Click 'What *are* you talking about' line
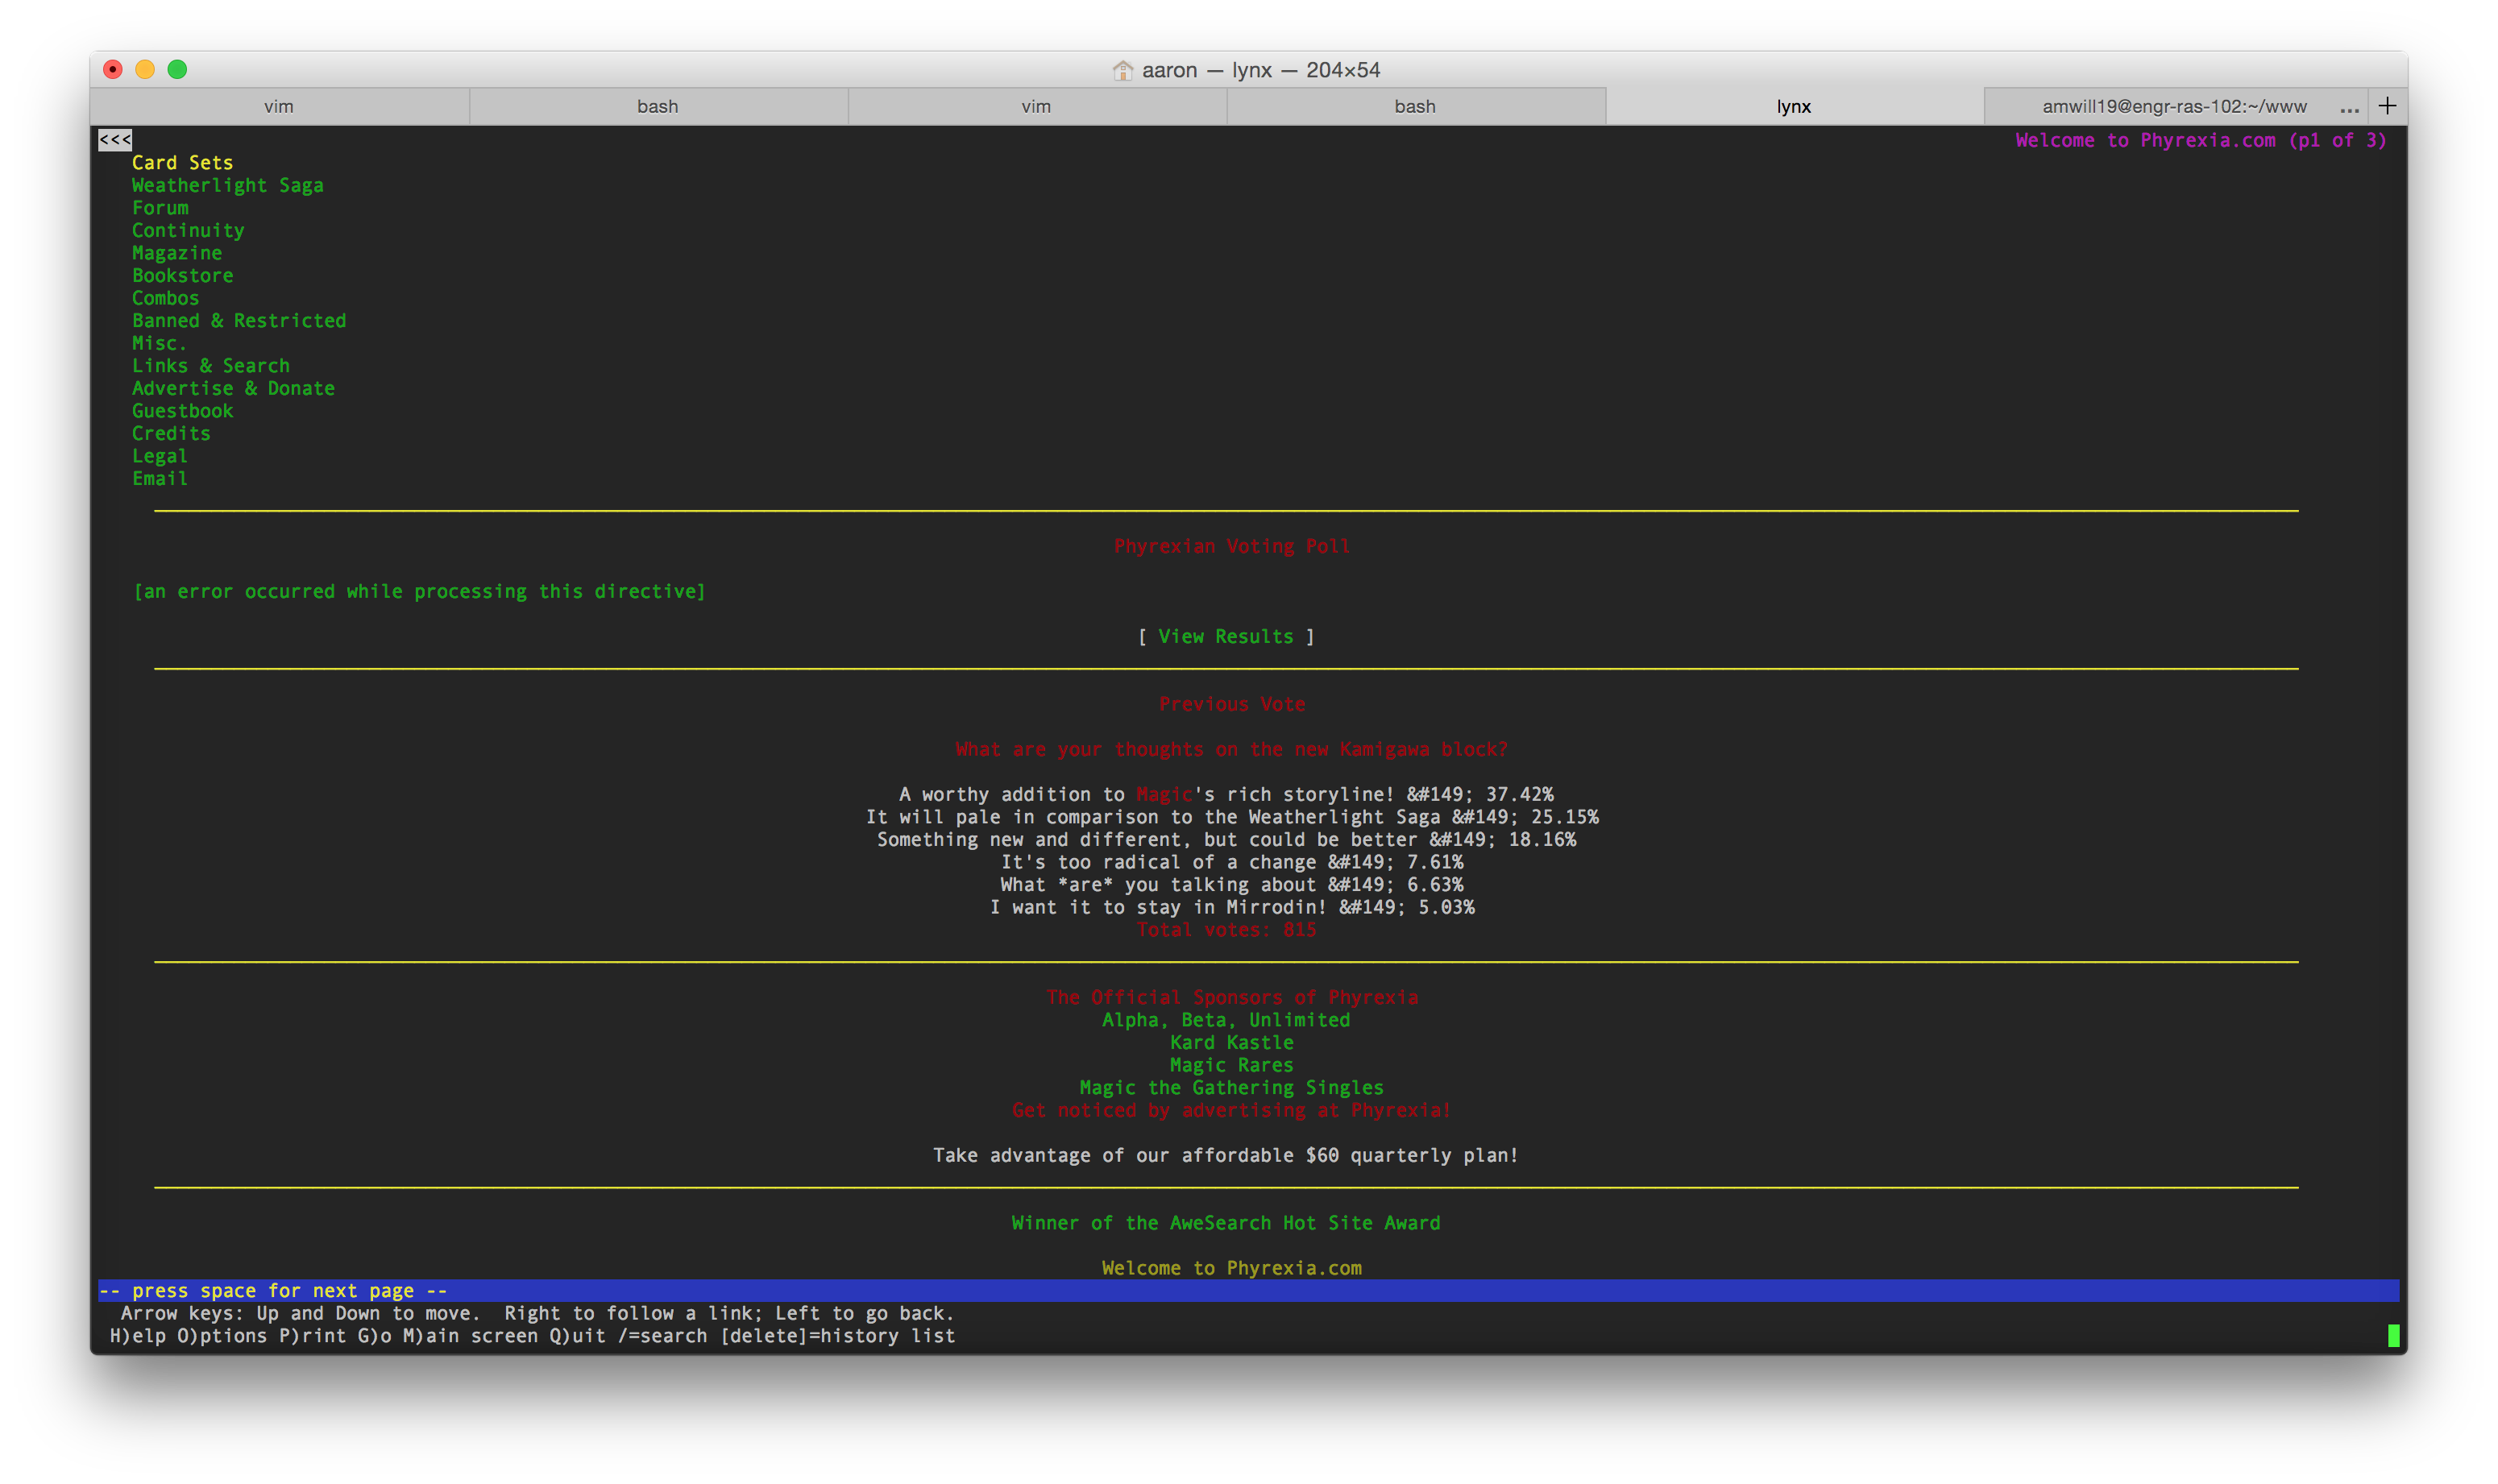 tap(1232, 884)
